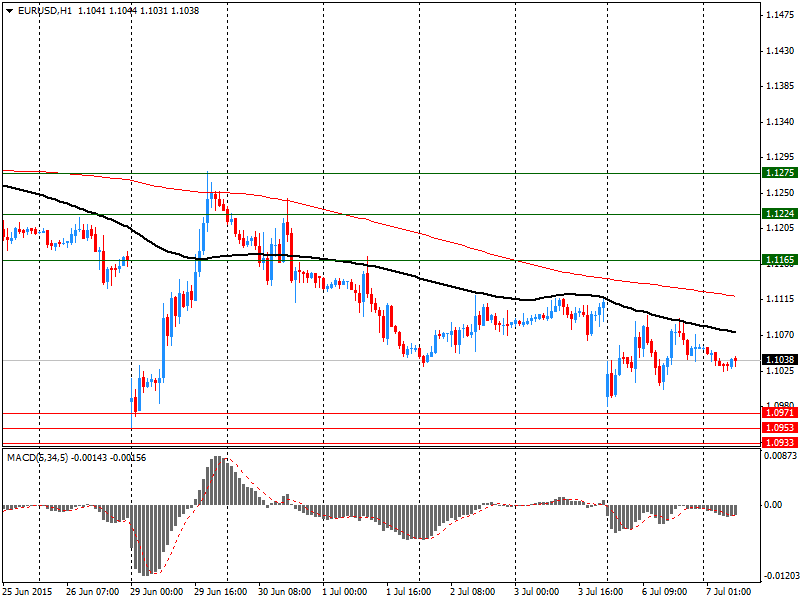Select the 1.0953 red support label
The image size is (800, 600).
780,428
